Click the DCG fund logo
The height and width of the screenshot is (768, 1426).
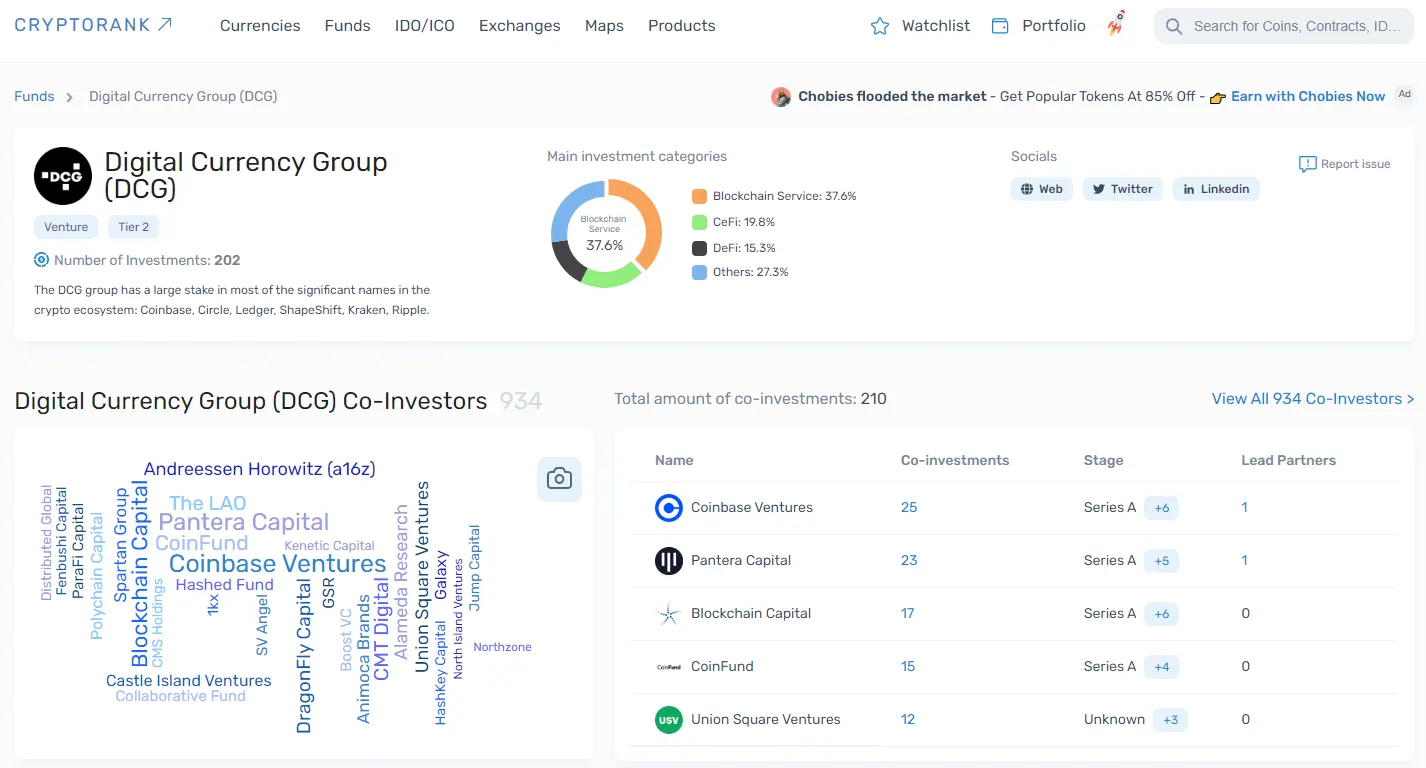pos(63,176)
